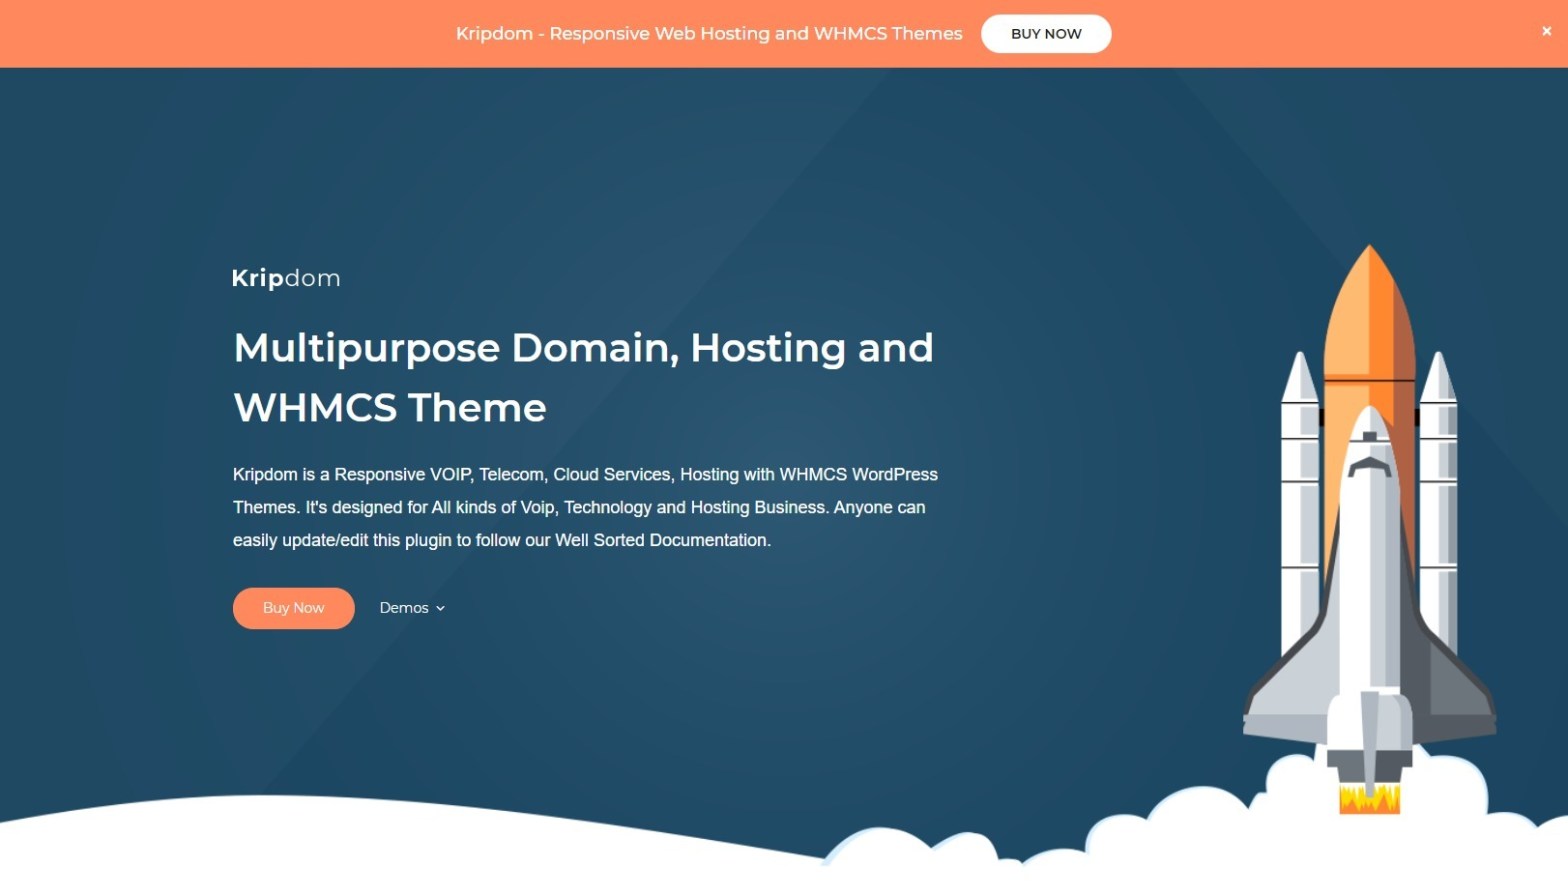Click the left white rocket booster

click(1300, 500)
